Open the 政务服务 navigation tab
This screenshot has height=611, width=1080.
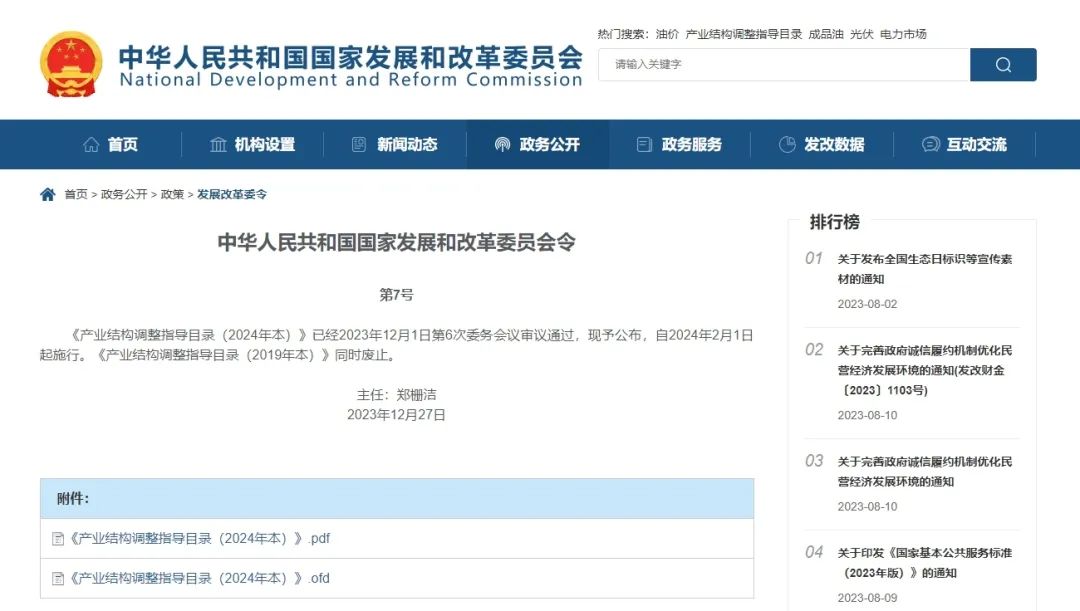[680, 145]
